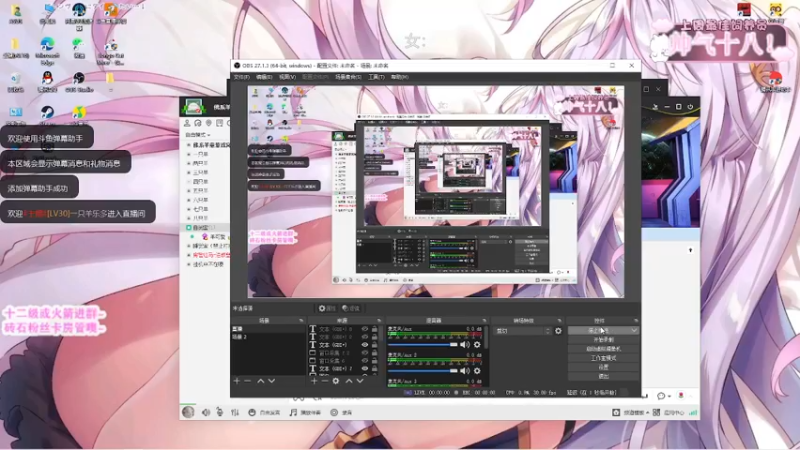Open the 编辑(E) menu in OBS
This screenshot has width=800, height=450.
coord(264,77)
